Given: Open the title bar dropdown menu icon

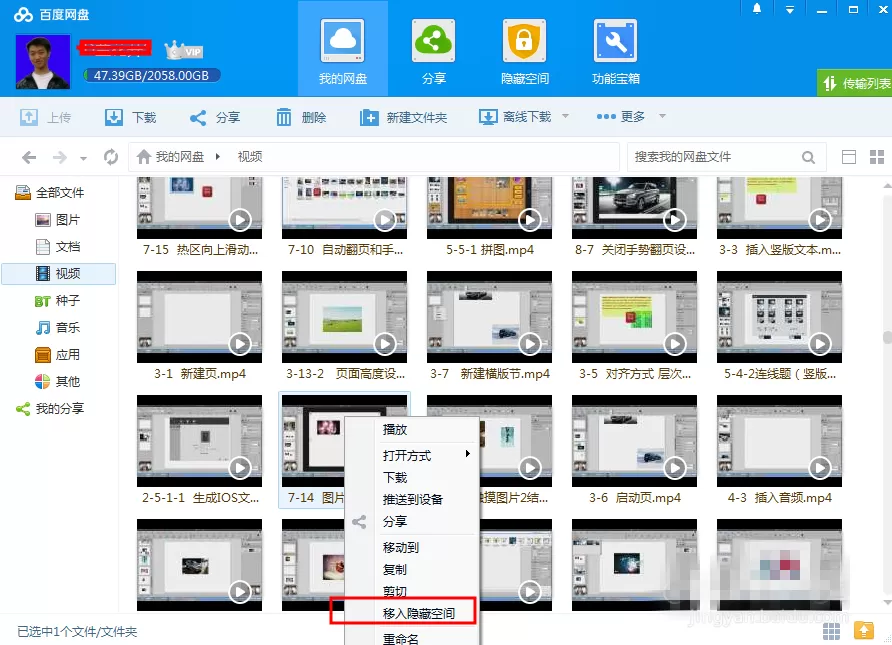Looking at the screenshot, I should [x=790, y=9].
